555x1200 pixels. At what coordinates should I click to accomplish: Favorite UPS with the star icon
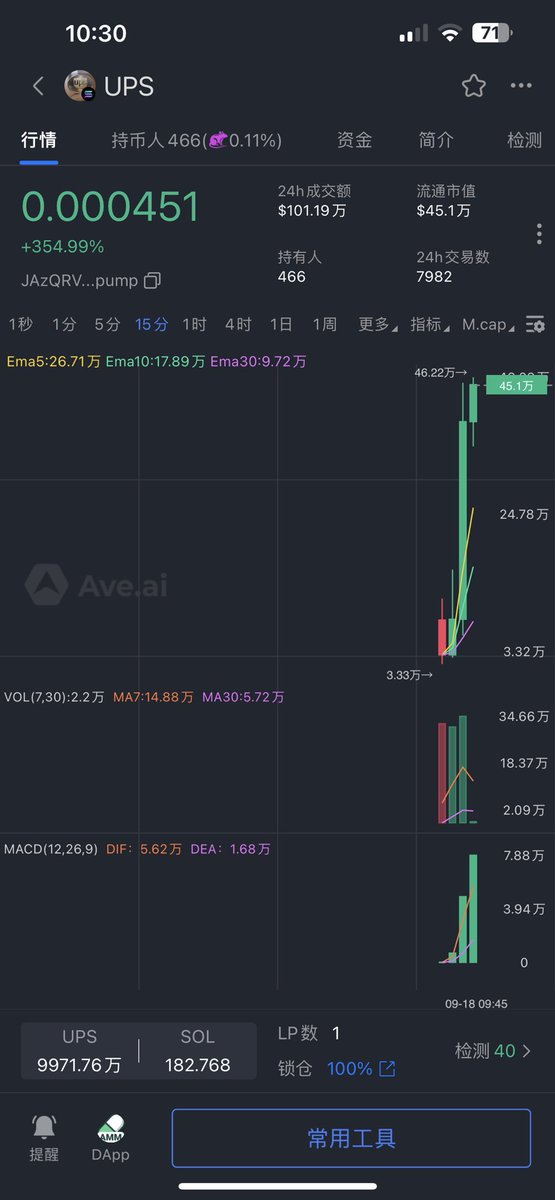point(474,86)
